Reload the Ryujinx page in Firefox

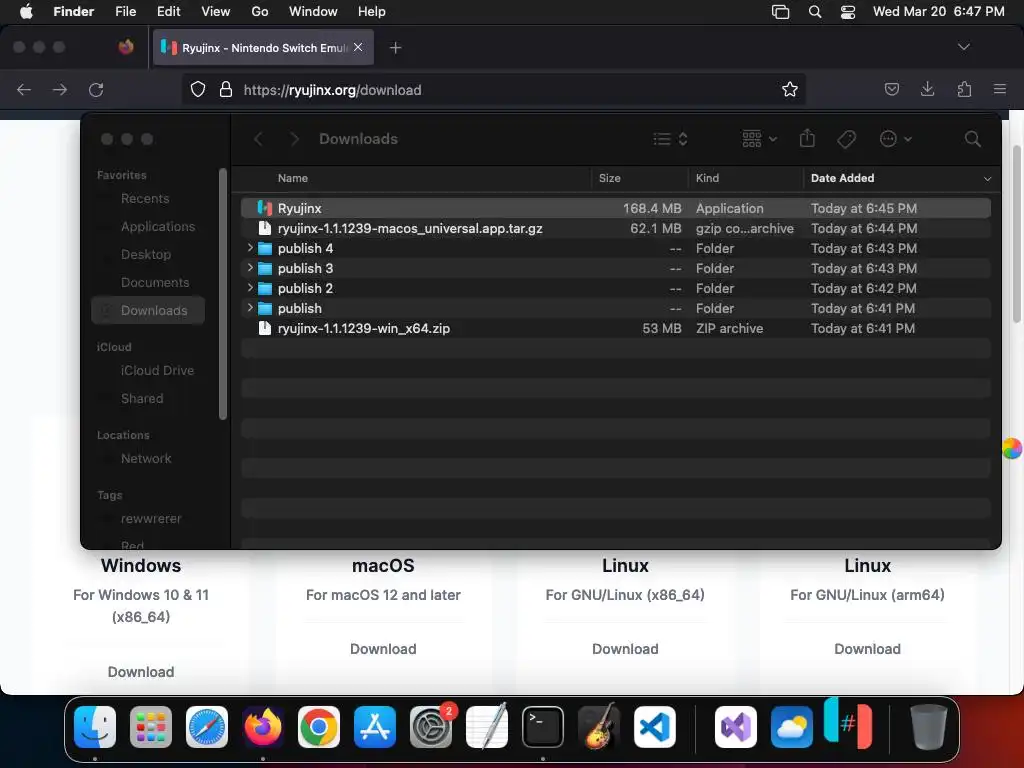point(96,89)
